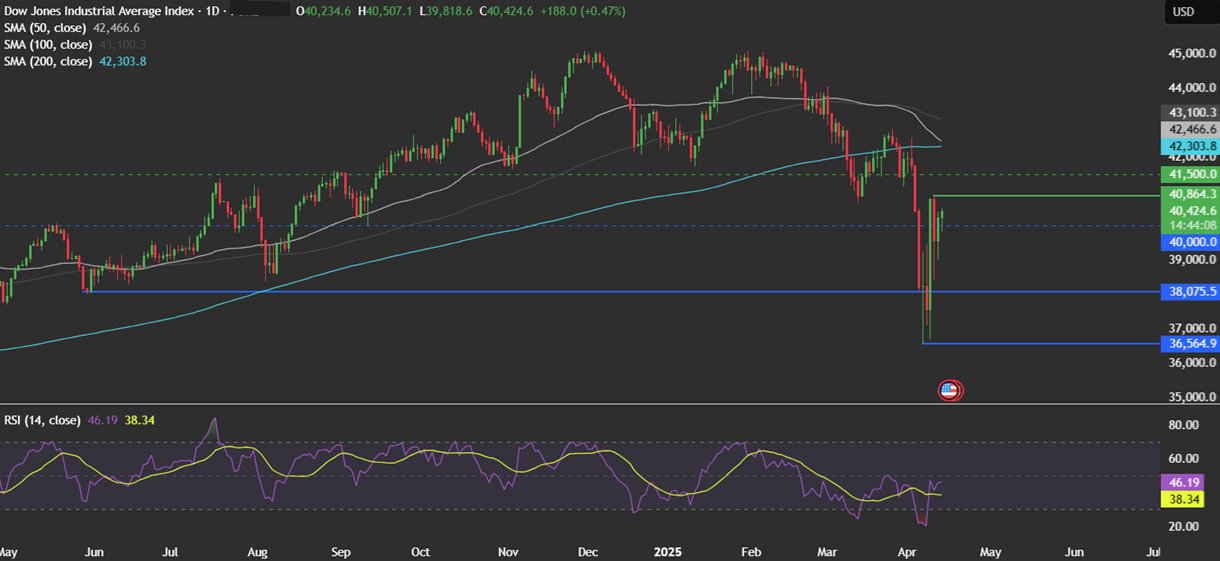
Task: Click the low value L39,818.6 in header
Action: tap(446, 11)
